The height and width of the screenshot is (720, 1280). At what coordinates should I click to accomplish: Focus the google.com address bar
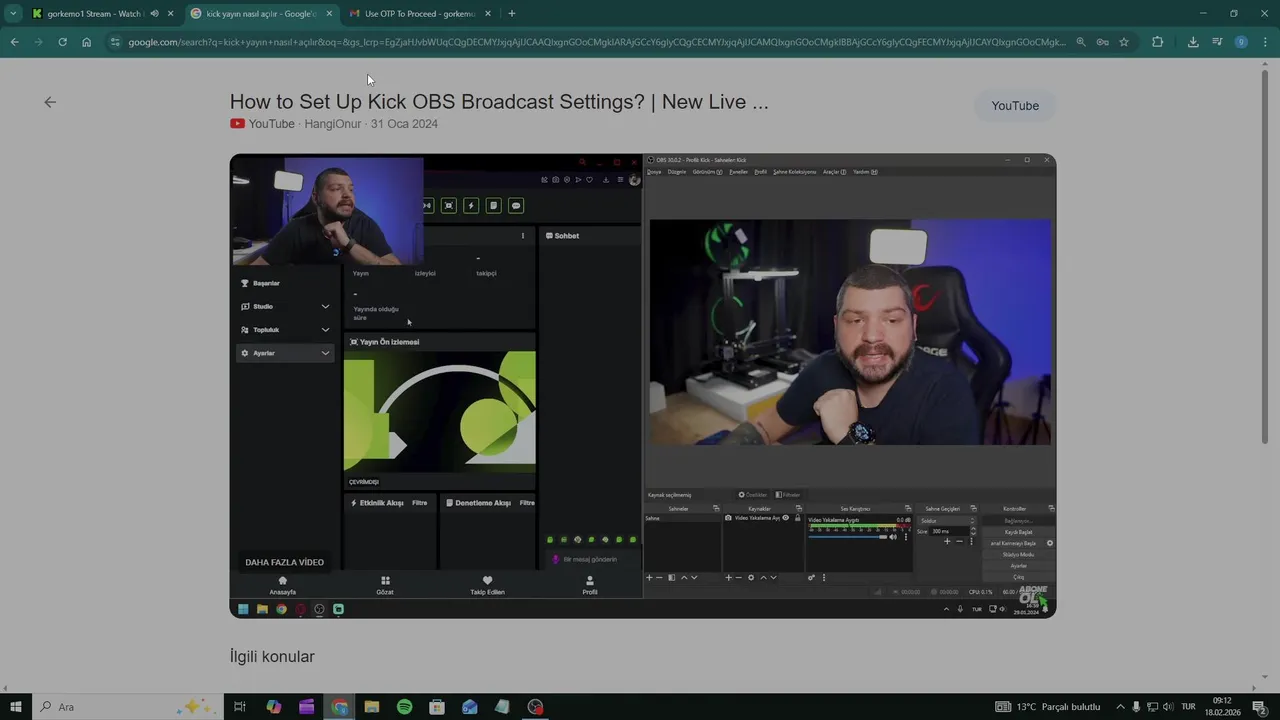(x=596, y=42)
